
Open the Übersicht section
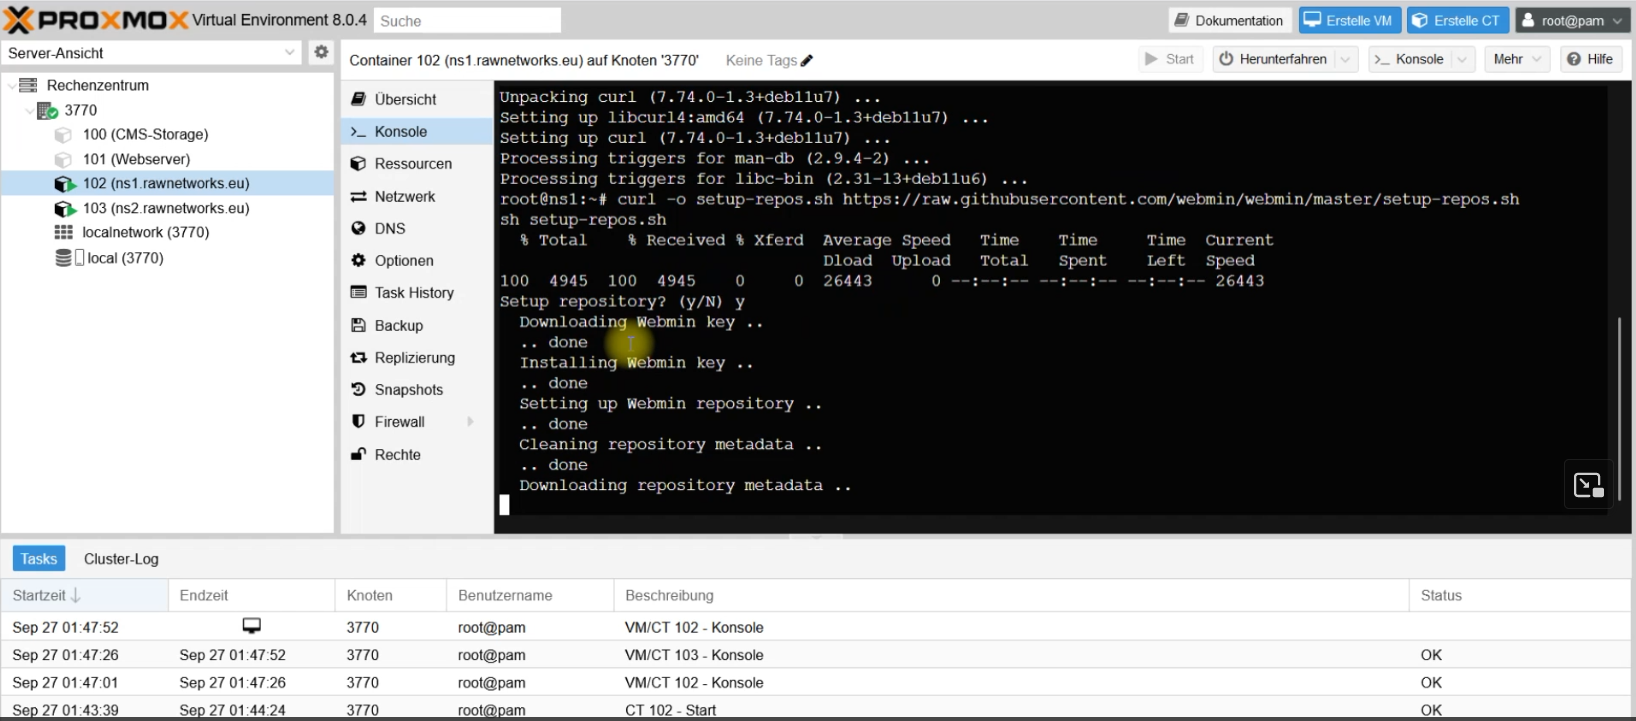(x=417, y=99)
